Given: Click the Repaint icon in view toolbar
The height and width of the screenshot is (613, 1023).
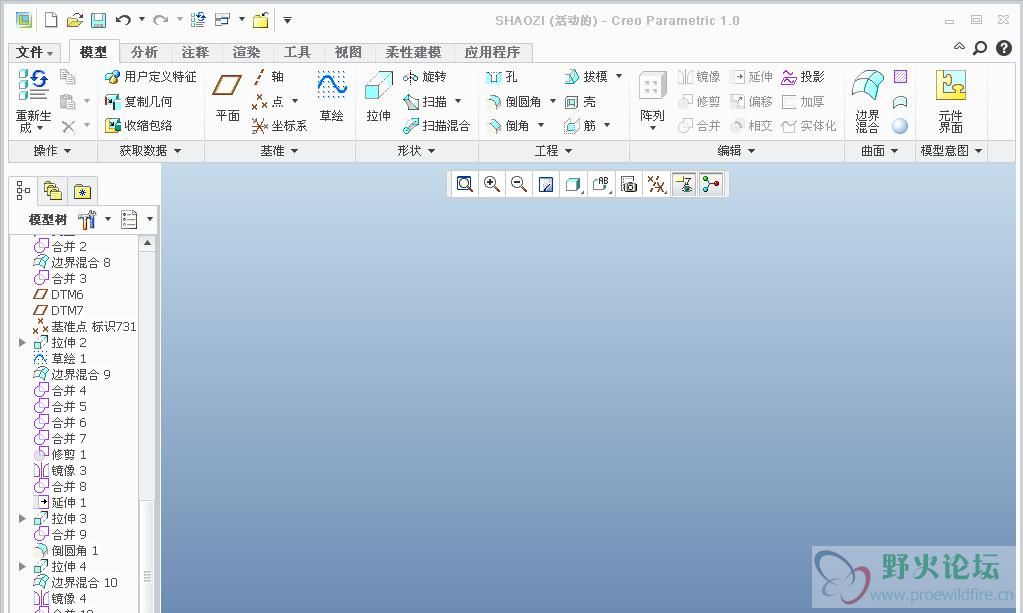Looking at the screenshot, I should pyautogui.click(x=546, y=185).
